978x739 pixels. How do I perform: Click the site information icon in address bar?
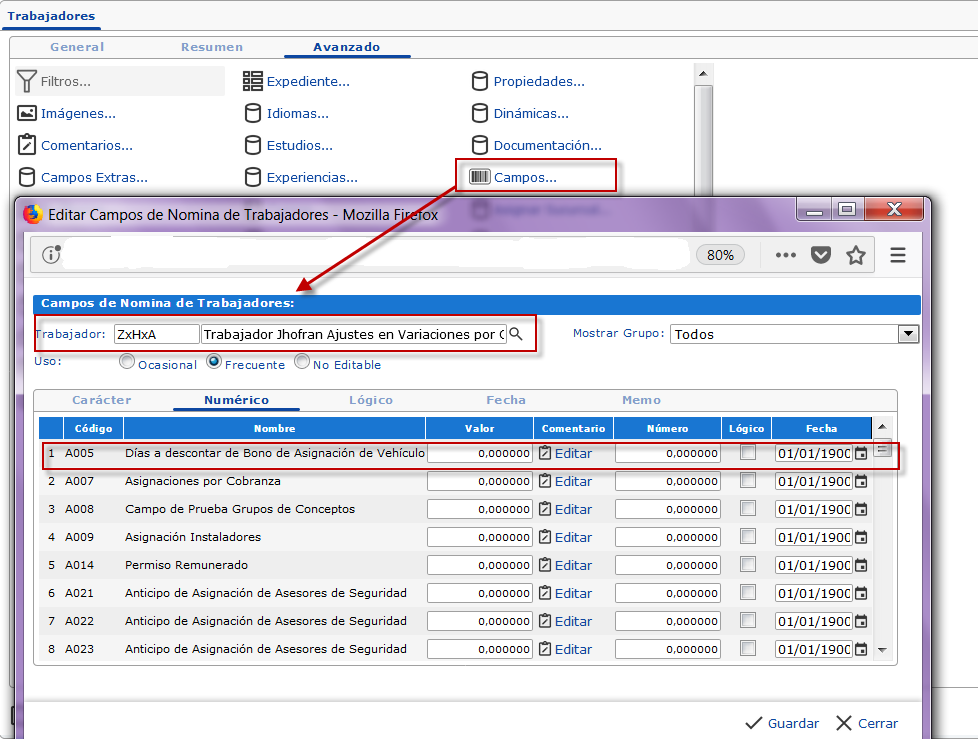click(x=50, y=255)
